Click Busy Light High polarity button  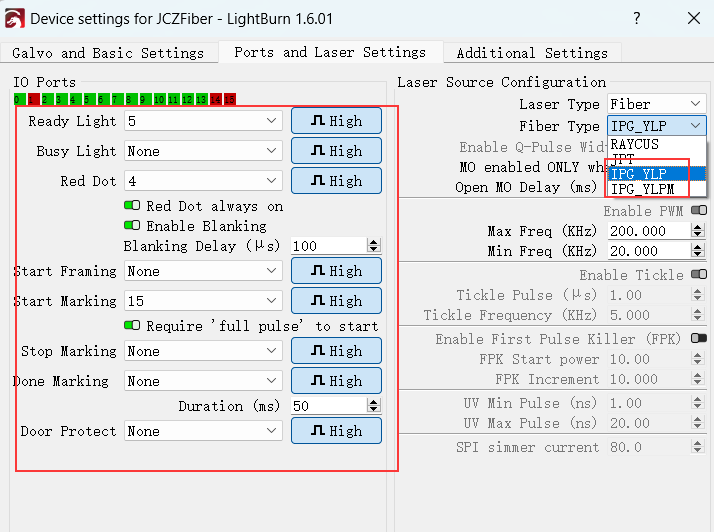pyautogui.click(x=337, y=151)
